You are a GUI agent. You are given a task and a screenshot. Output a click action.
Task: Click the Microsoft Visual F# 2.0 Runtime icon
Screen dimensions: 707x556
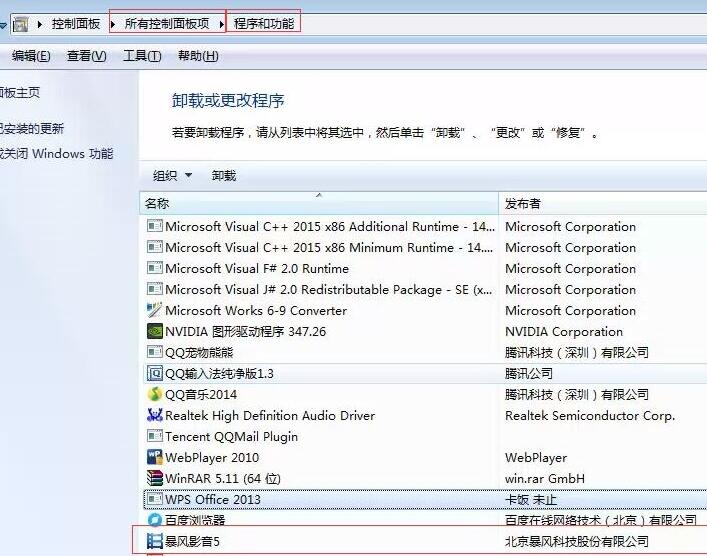tap(155, 268)
